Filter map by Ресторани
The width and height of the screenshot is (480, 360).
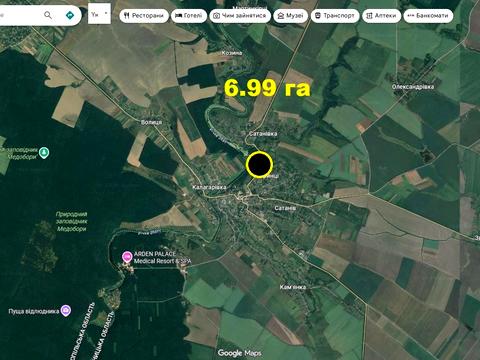[144, 16]
